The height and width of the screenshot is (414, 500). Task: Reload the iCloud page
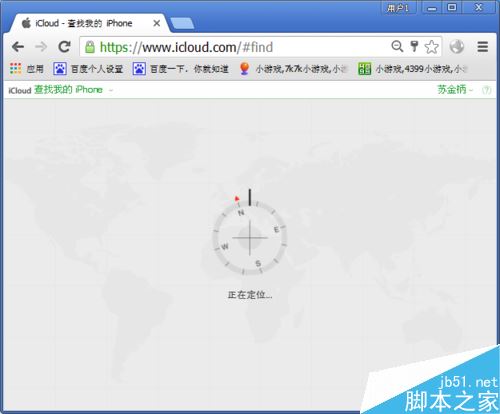point(64,47)
